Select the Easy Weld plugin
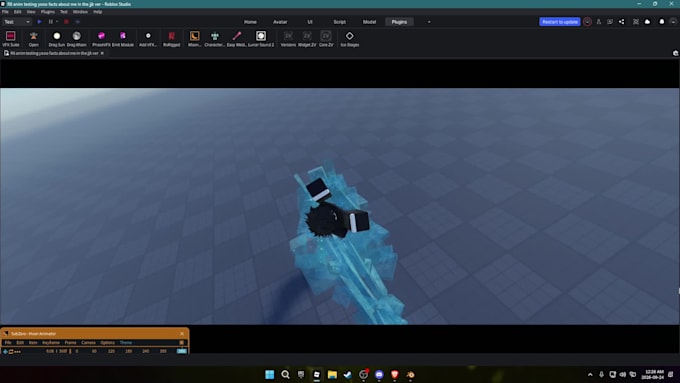The height and width of the screenshot is (383, 680). 237,38
